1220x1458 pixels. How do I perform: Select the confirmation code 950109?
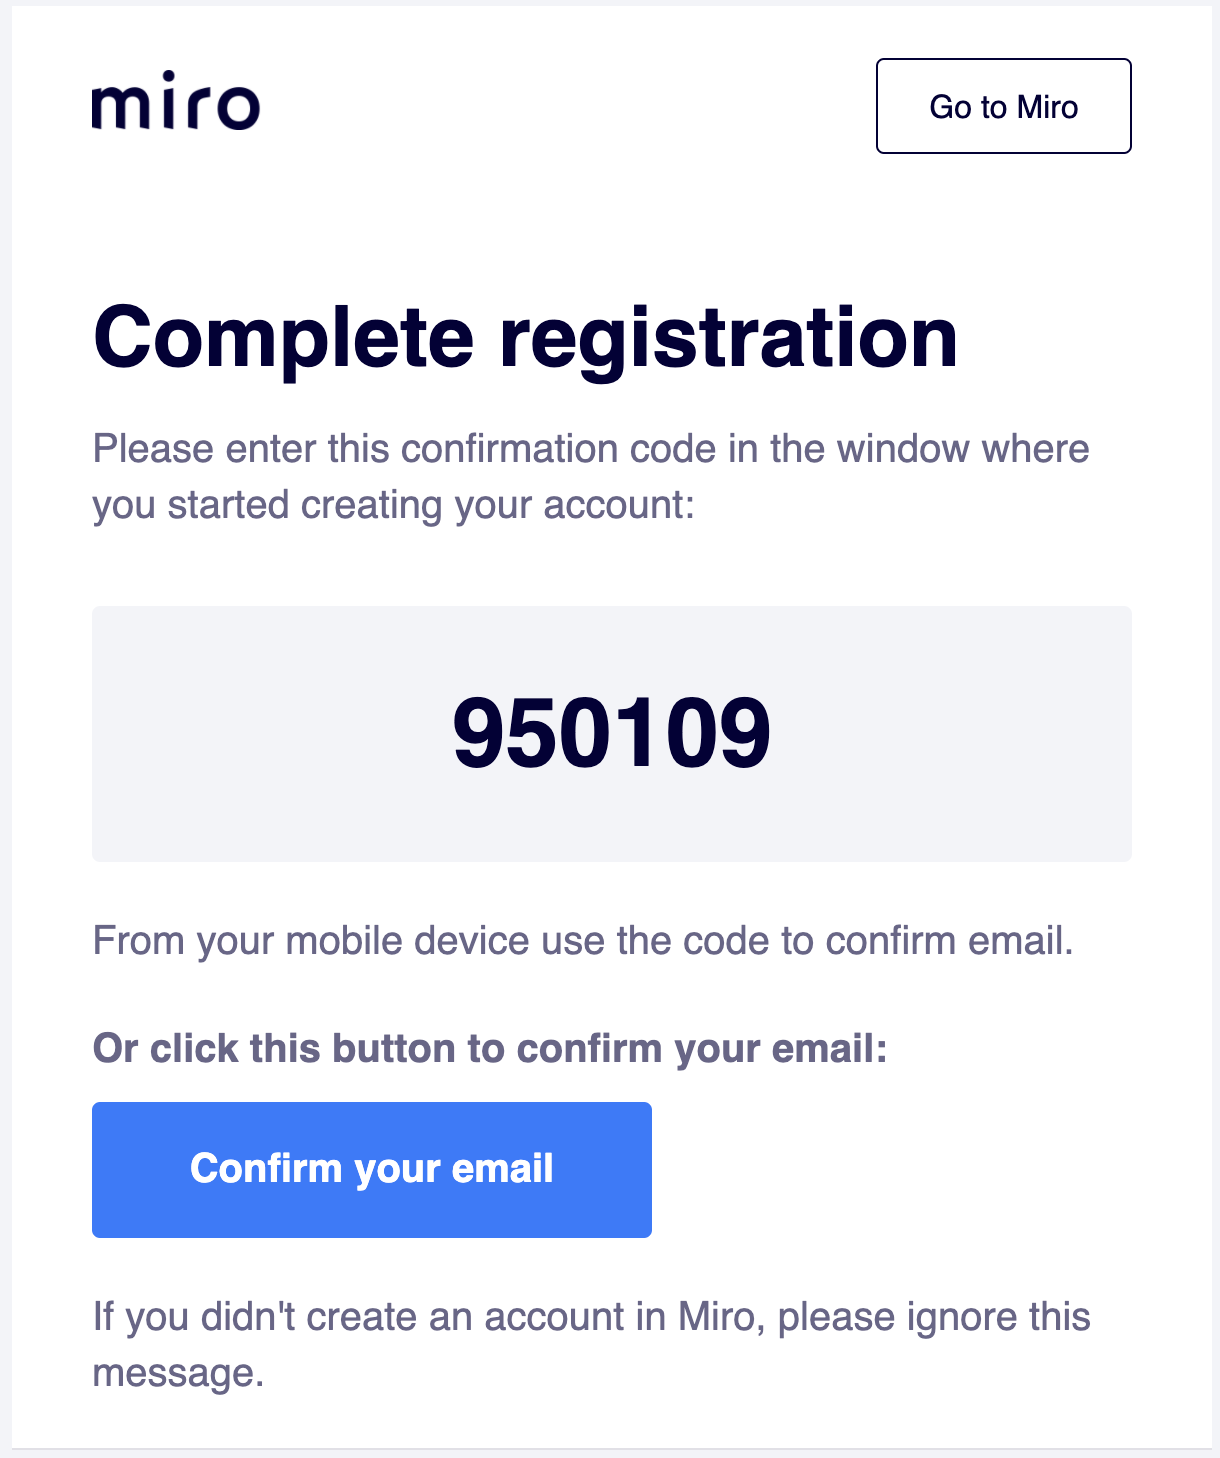click(x=611, y=733)
